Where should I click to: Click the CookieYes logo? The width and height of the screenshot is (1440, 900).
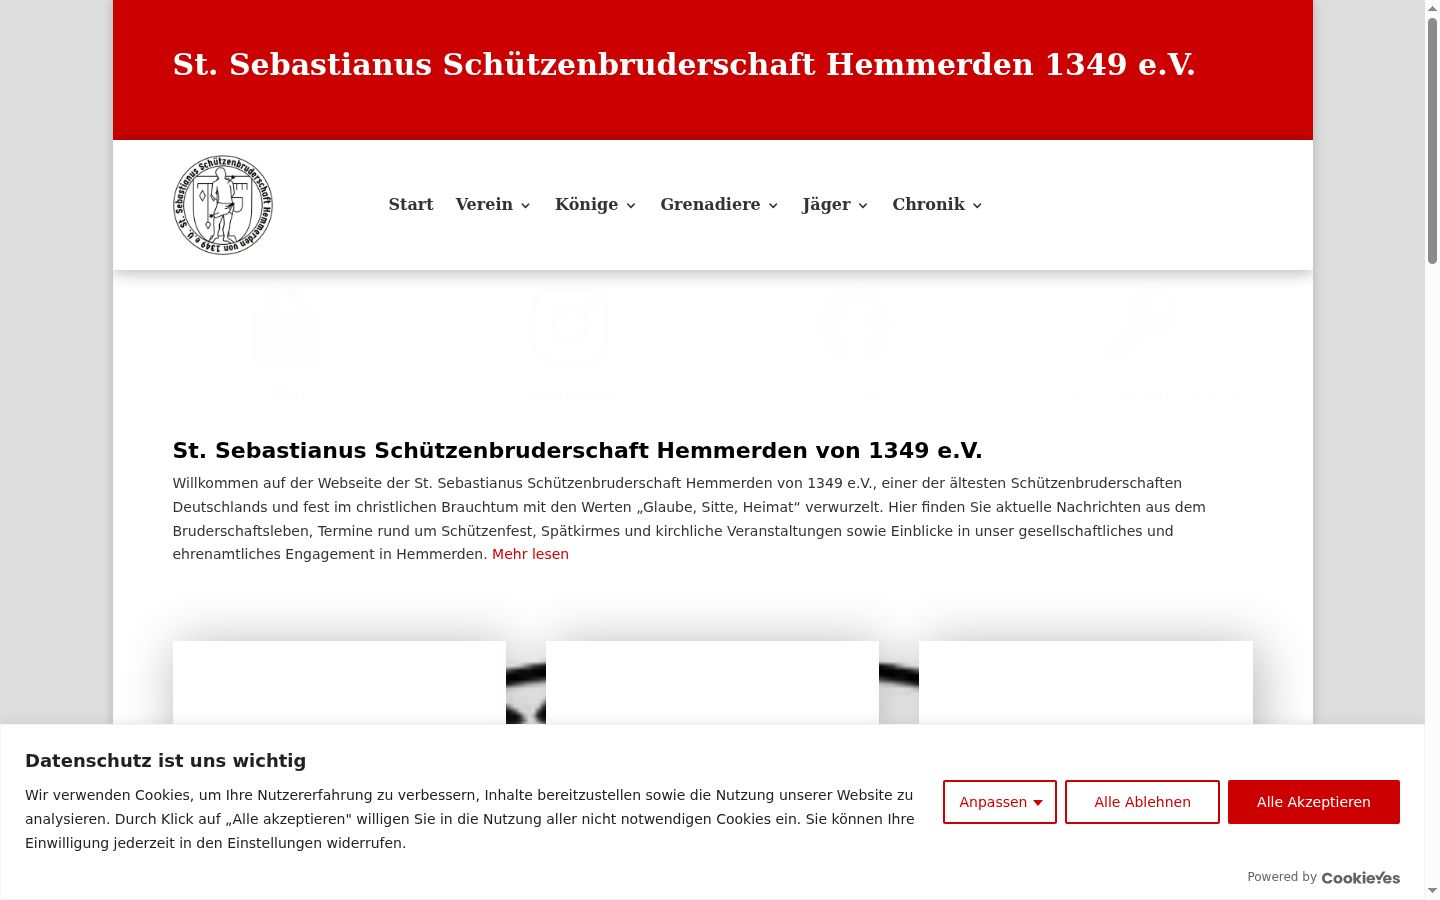1361,878
